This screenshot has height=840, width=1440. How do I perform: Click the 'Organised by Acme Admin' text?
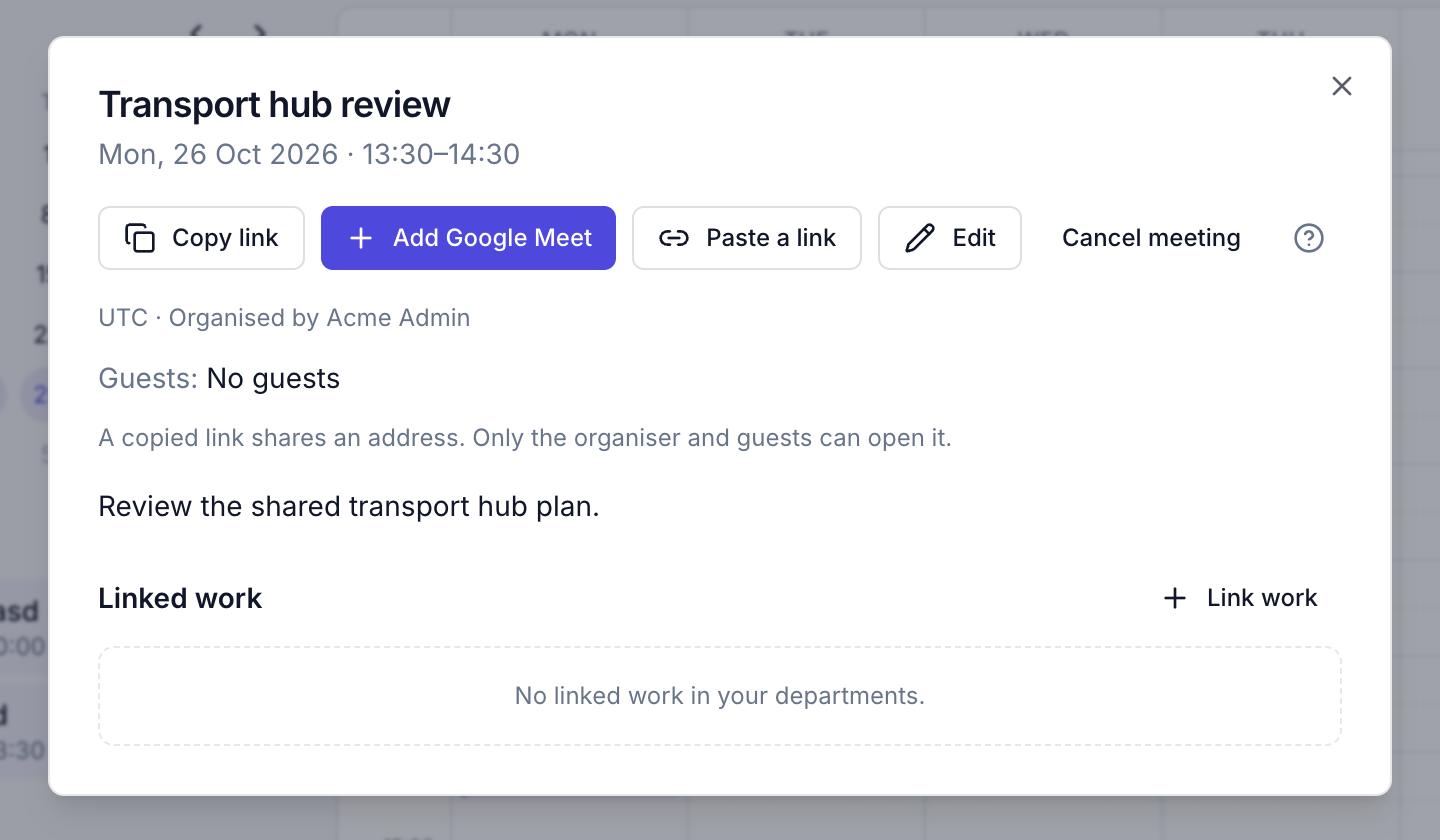click(x=319, y=318)
